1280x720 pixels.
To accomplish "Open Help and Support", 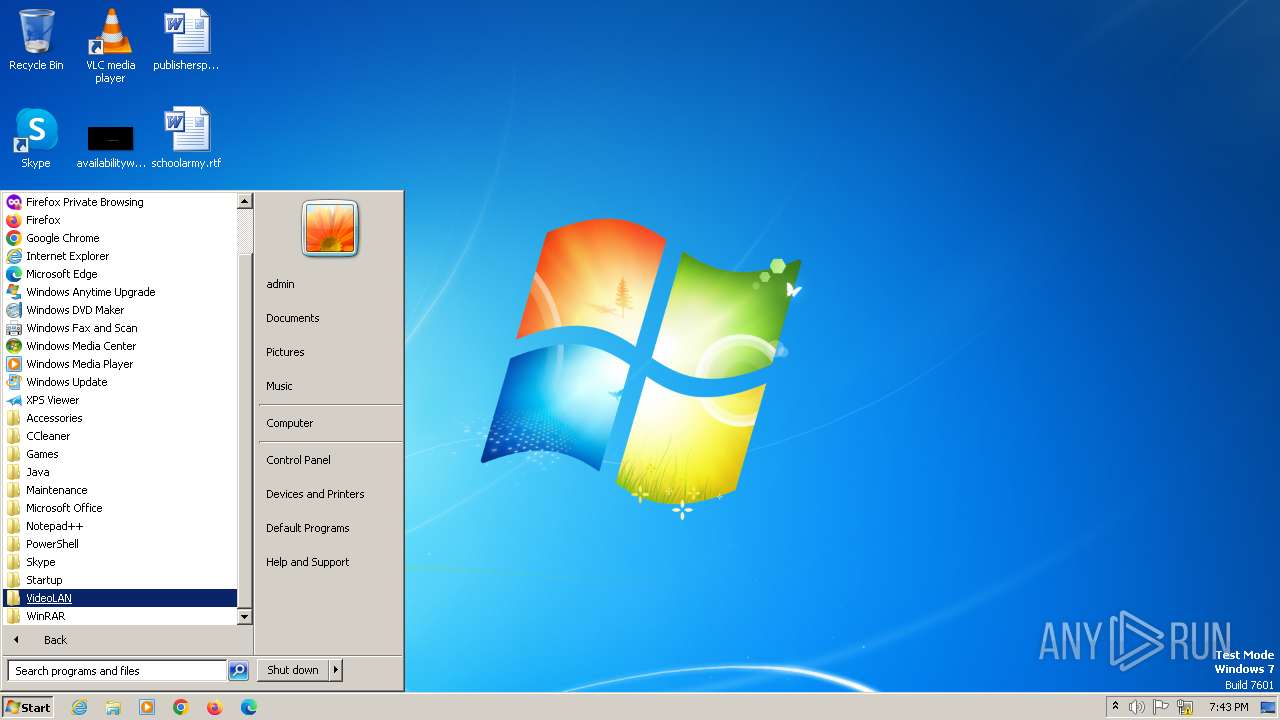I will tap(330, 562).
